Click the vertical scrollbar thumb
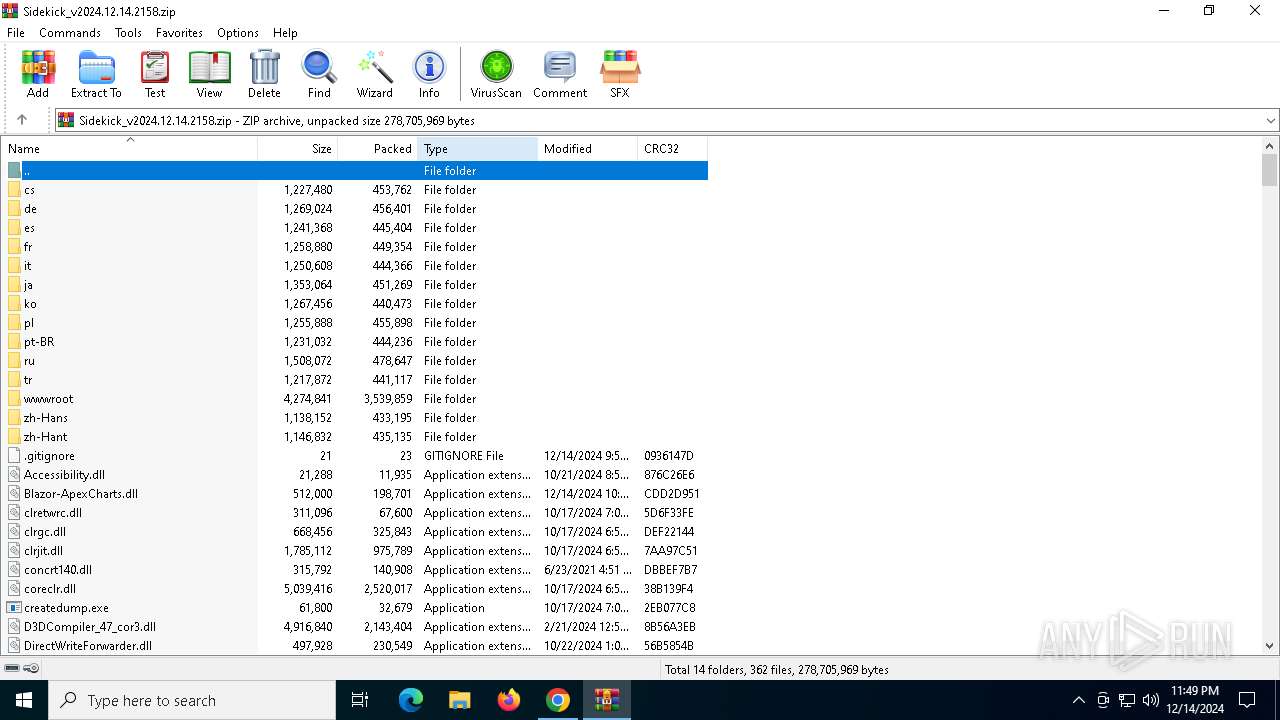 [x=1270, y=170]
